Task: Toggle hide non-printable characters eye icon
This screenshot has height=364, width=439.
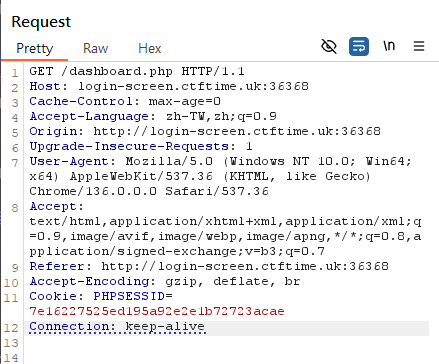Action: 329,46
